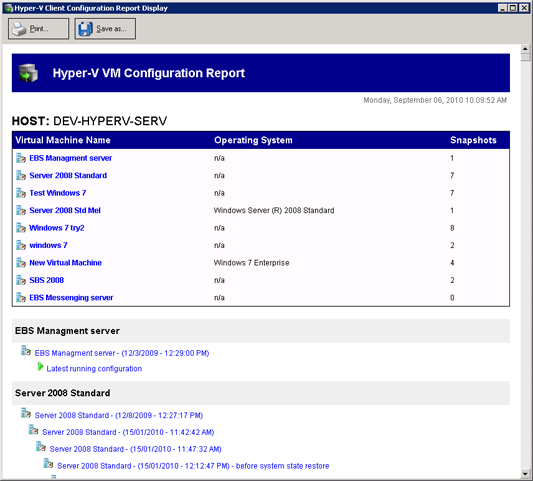Click VM icon beside Server 2008 Std Mel

point(21,210)
